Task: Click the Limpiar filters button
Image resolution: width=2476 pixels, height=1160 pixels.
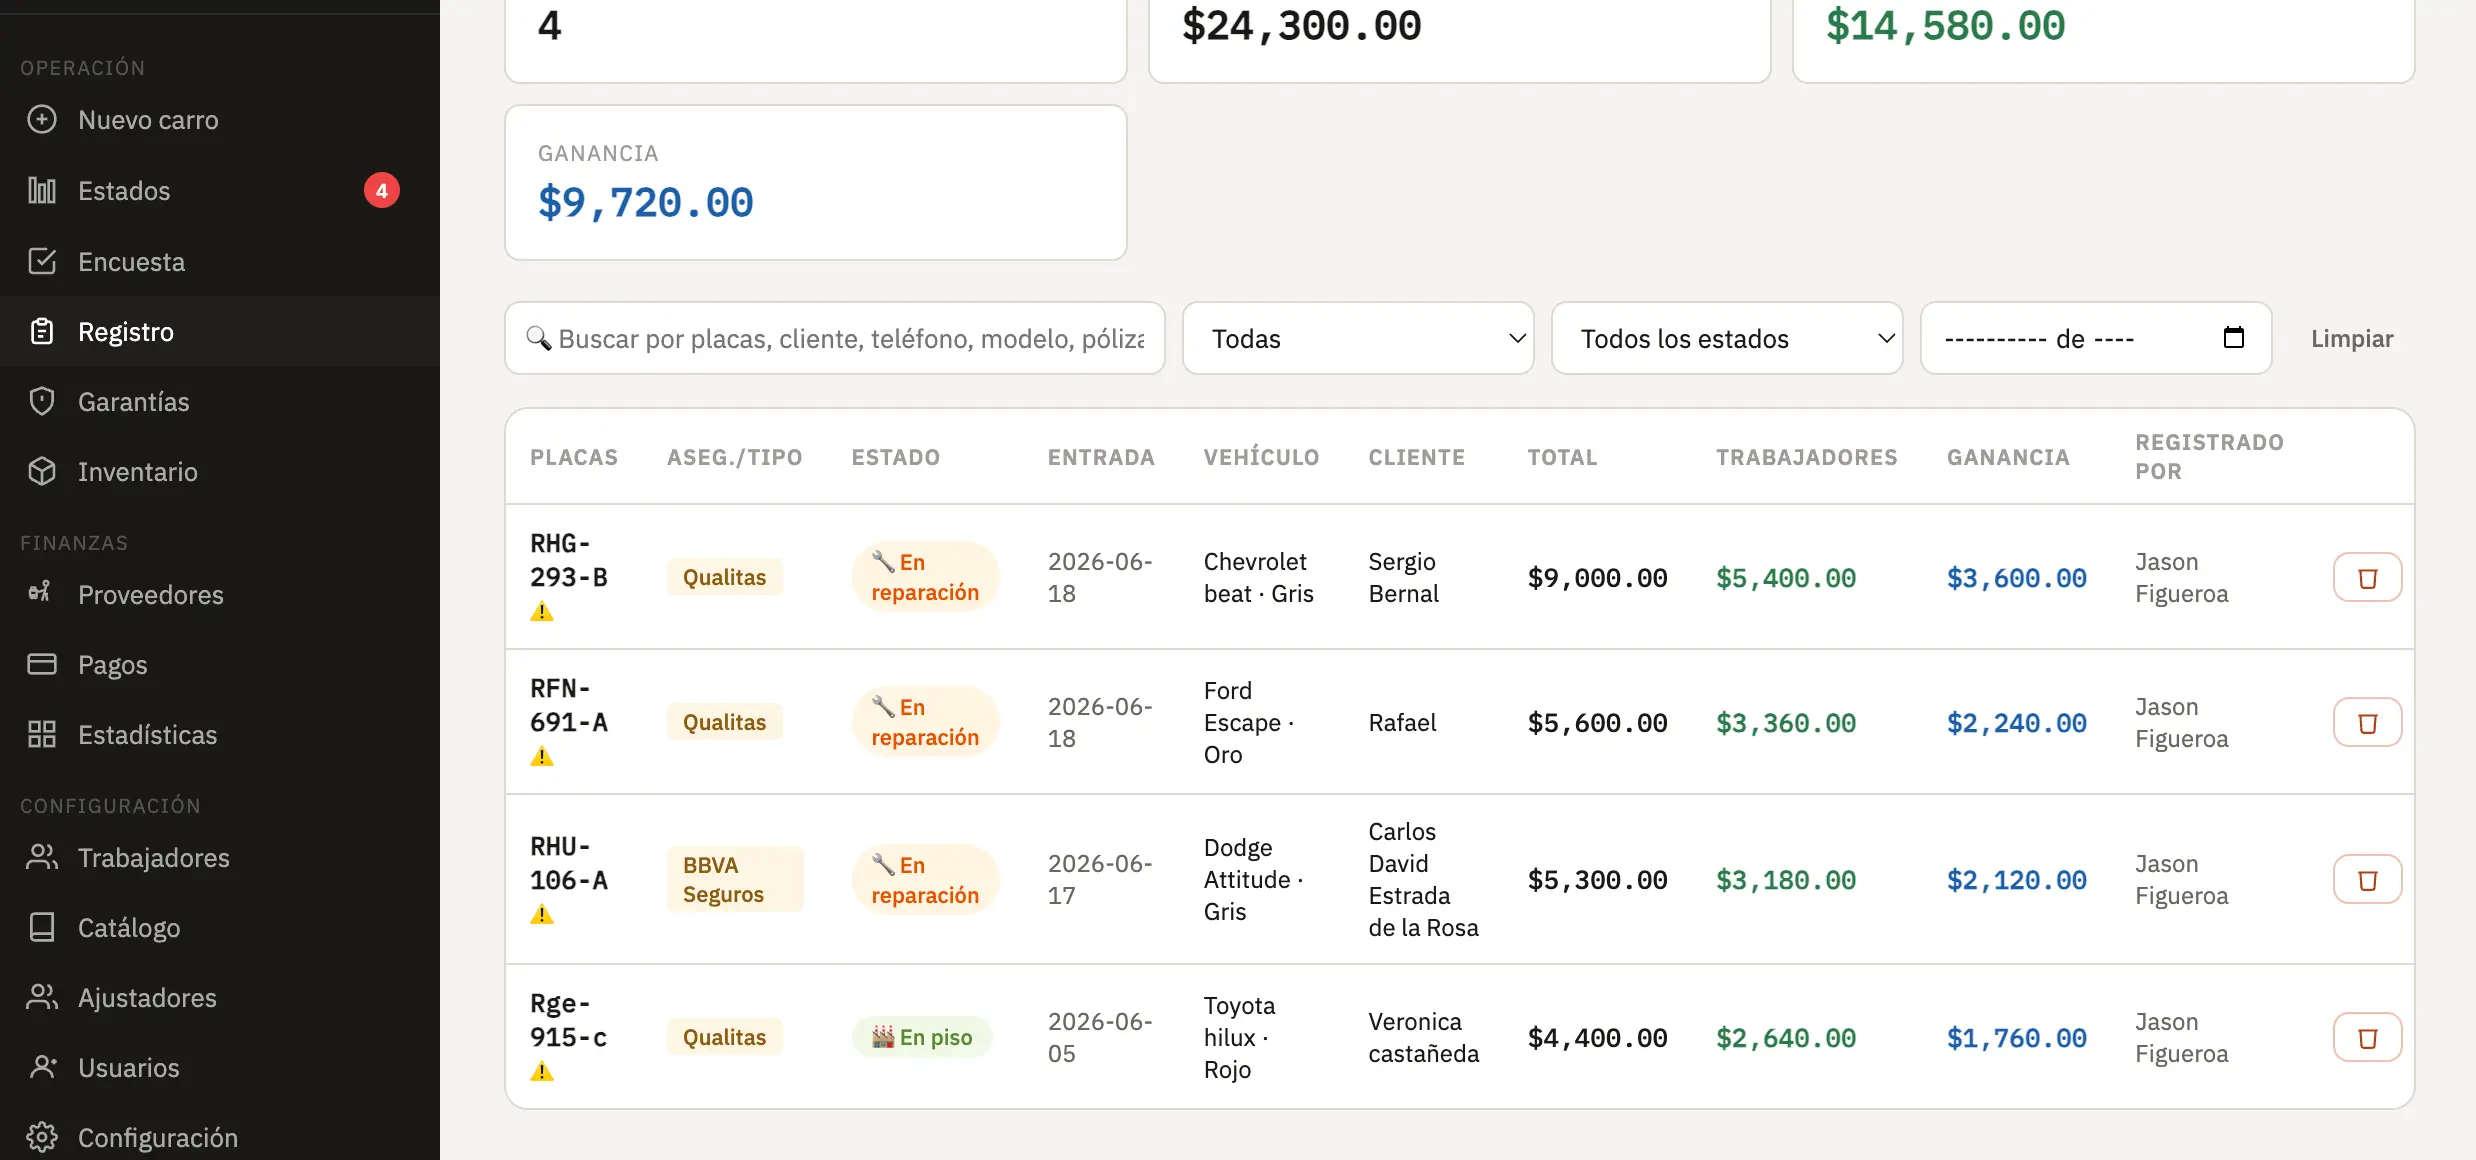Action: pos(2352,338)
